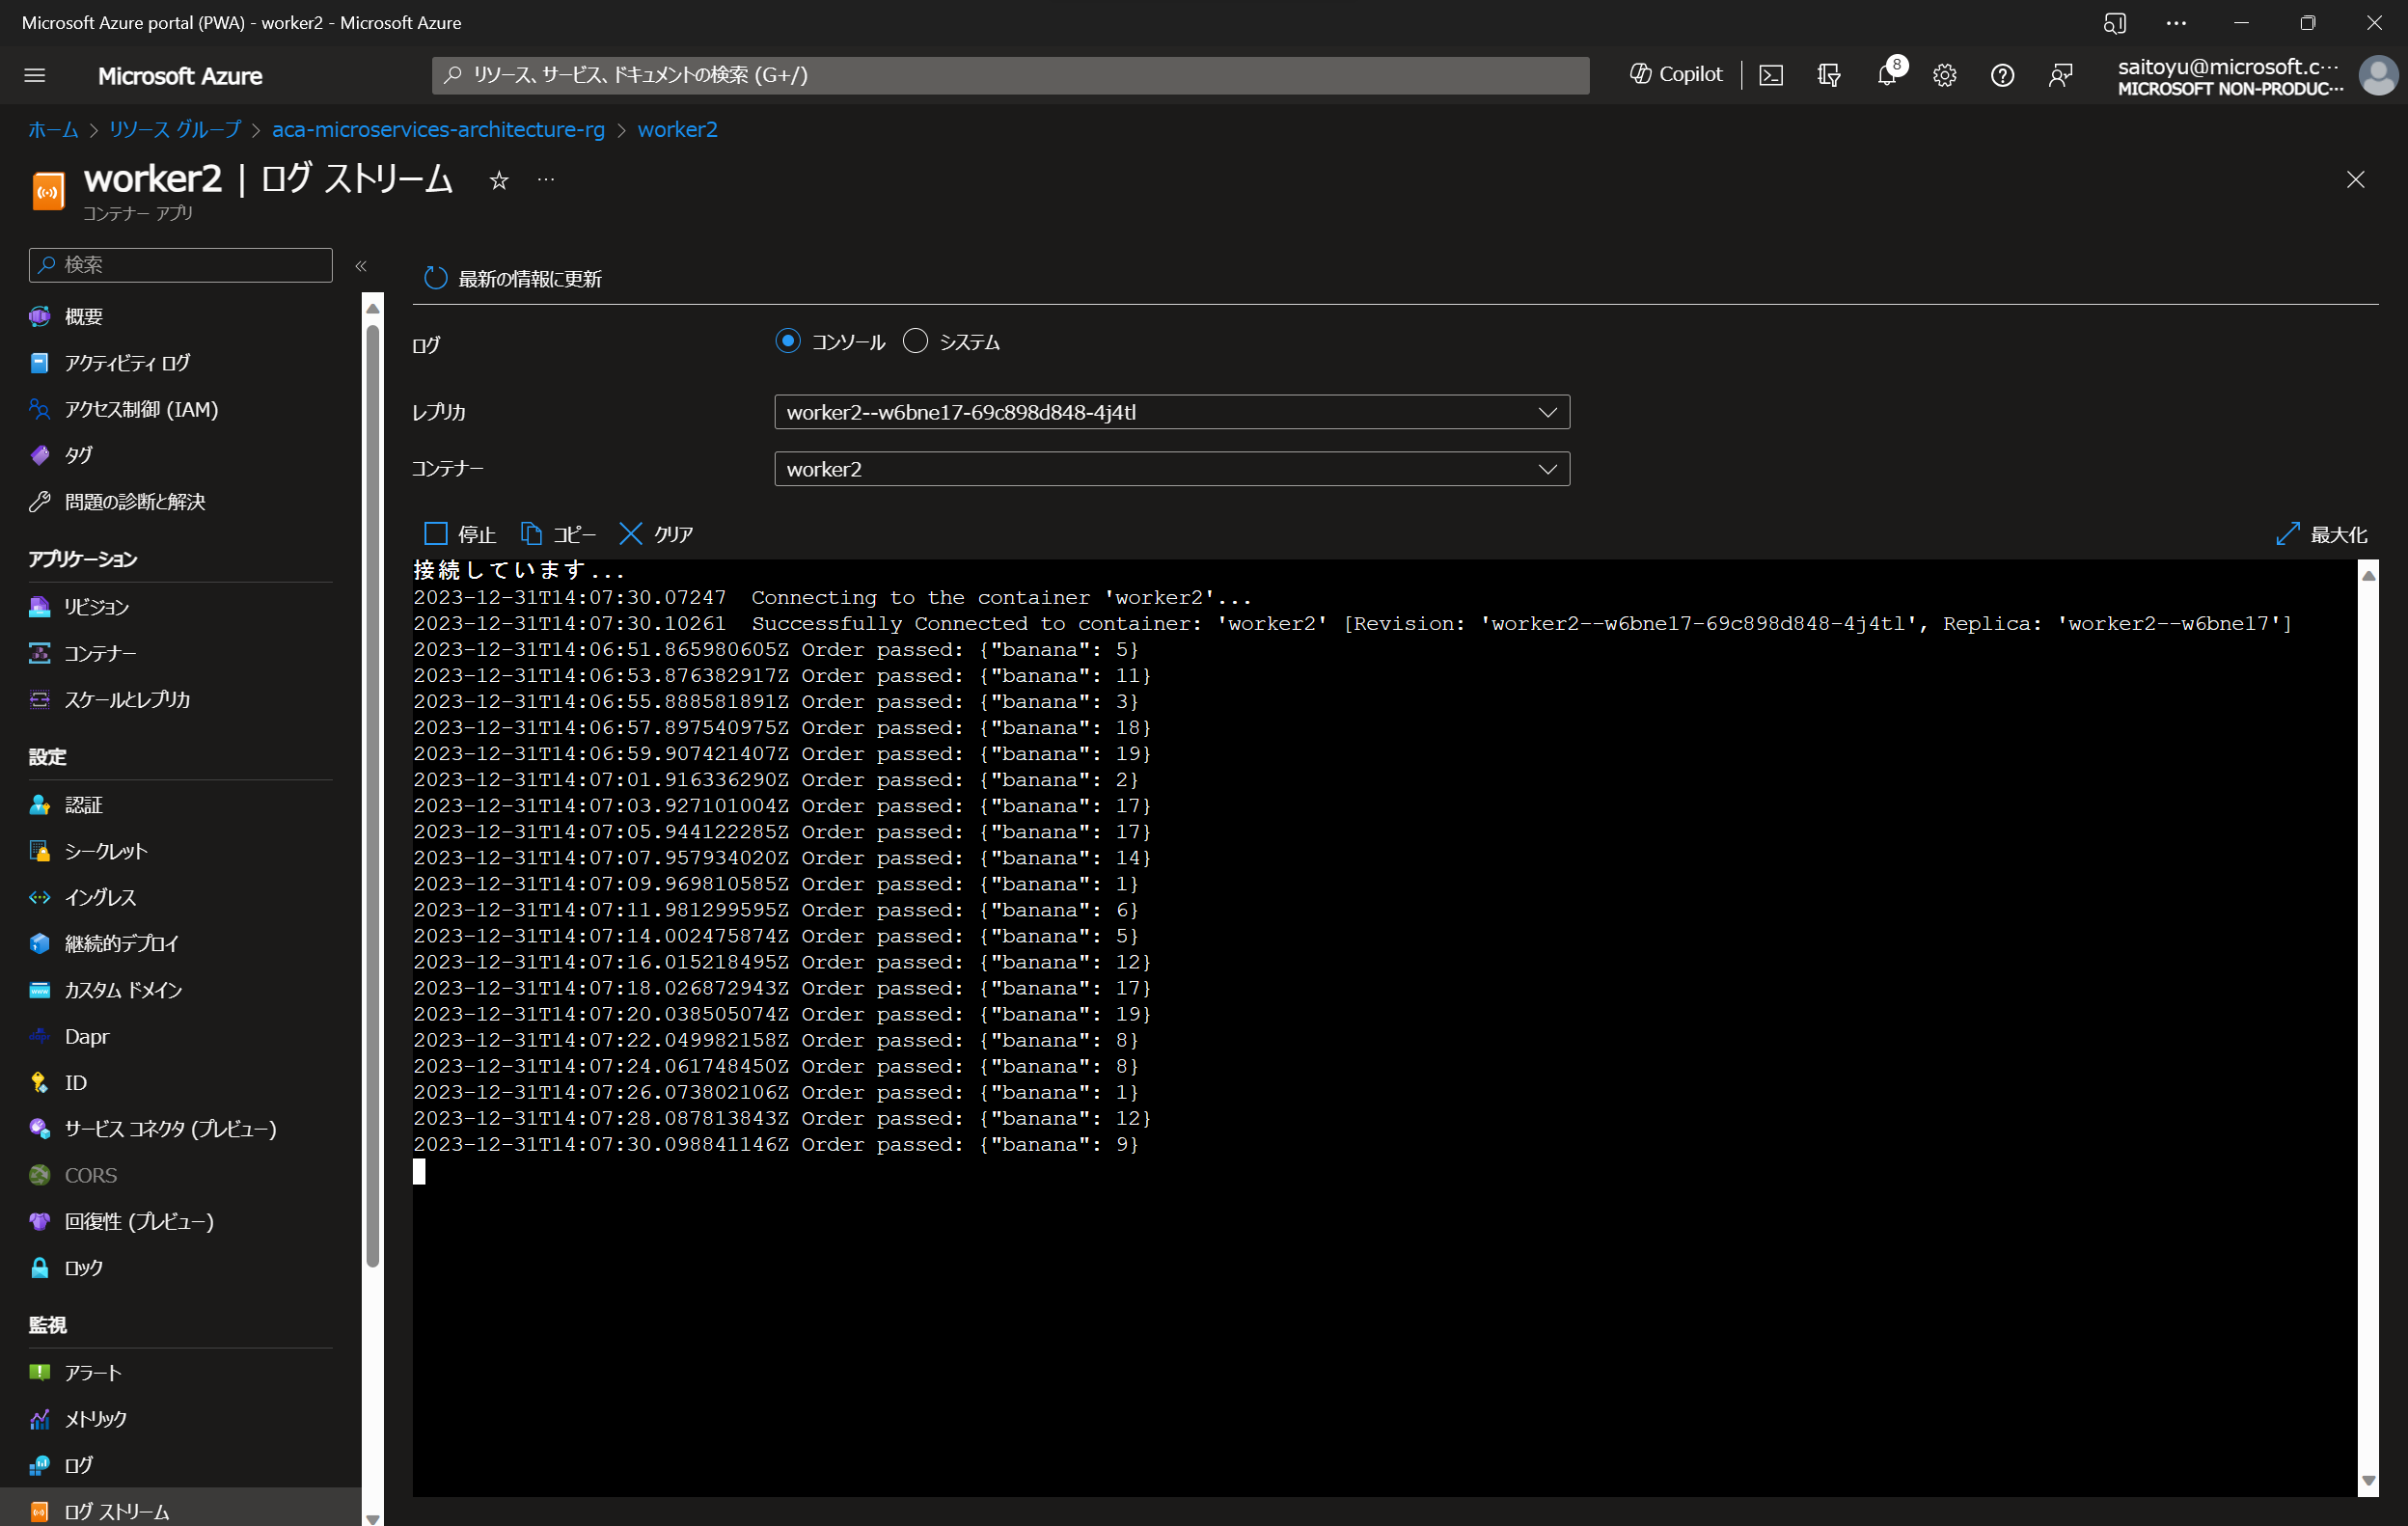Favorite worker2 with the star icon
Screen dimensions: 2408x1526
[499, 180]
